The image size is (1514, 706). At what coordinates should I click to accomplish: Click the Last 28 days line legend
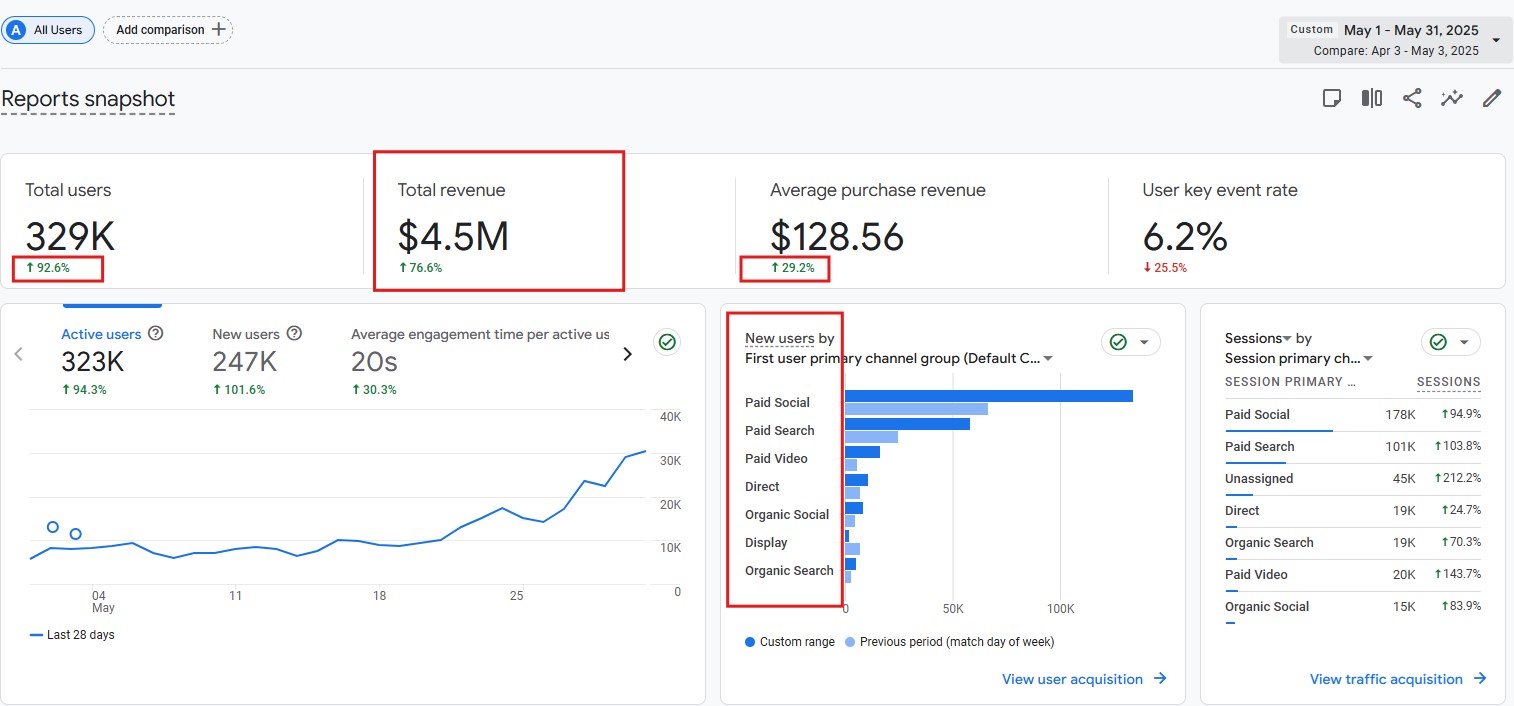(x=72, y=635)
